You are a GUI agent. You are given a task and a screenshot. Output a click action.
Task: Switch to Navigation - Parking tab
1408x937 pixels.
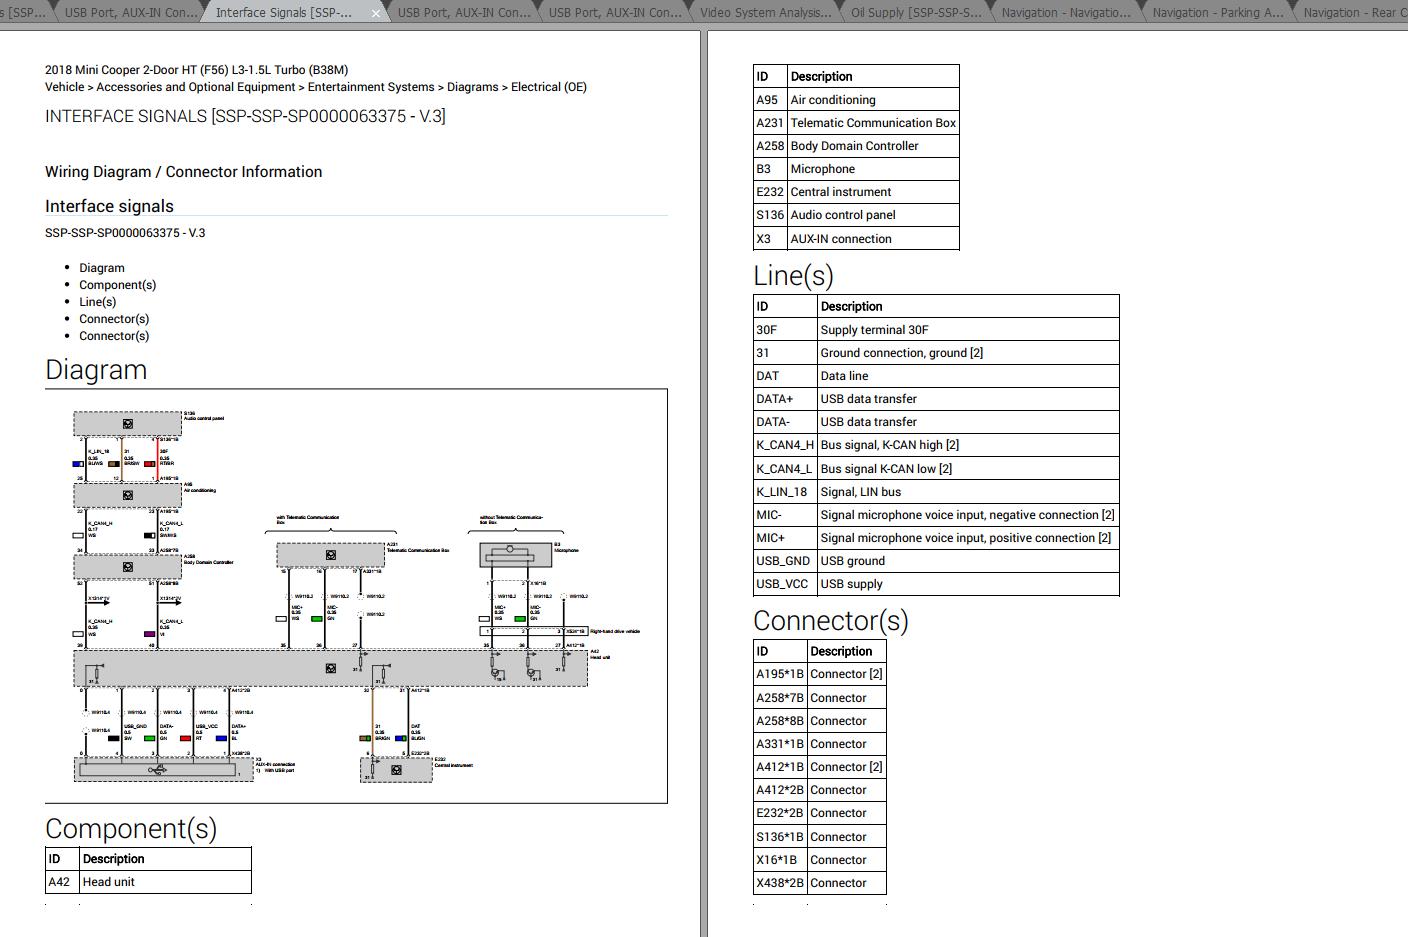point(1217,13)
